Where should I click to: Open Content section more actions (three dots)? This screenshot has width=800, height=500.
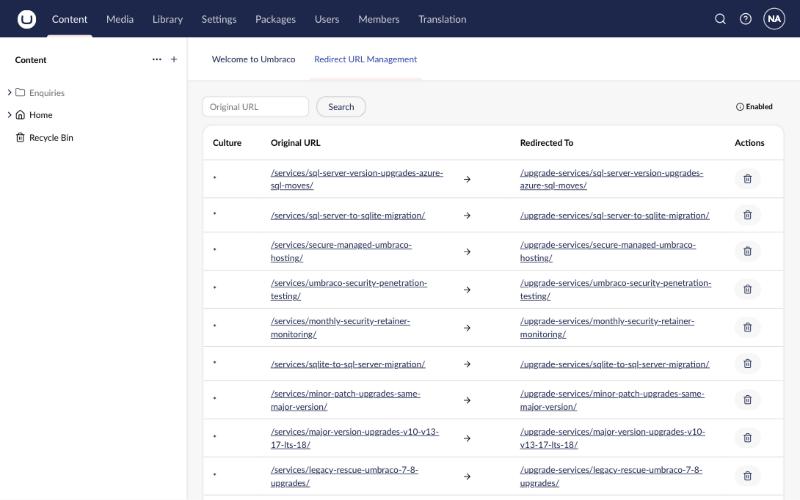click(157, 59)
